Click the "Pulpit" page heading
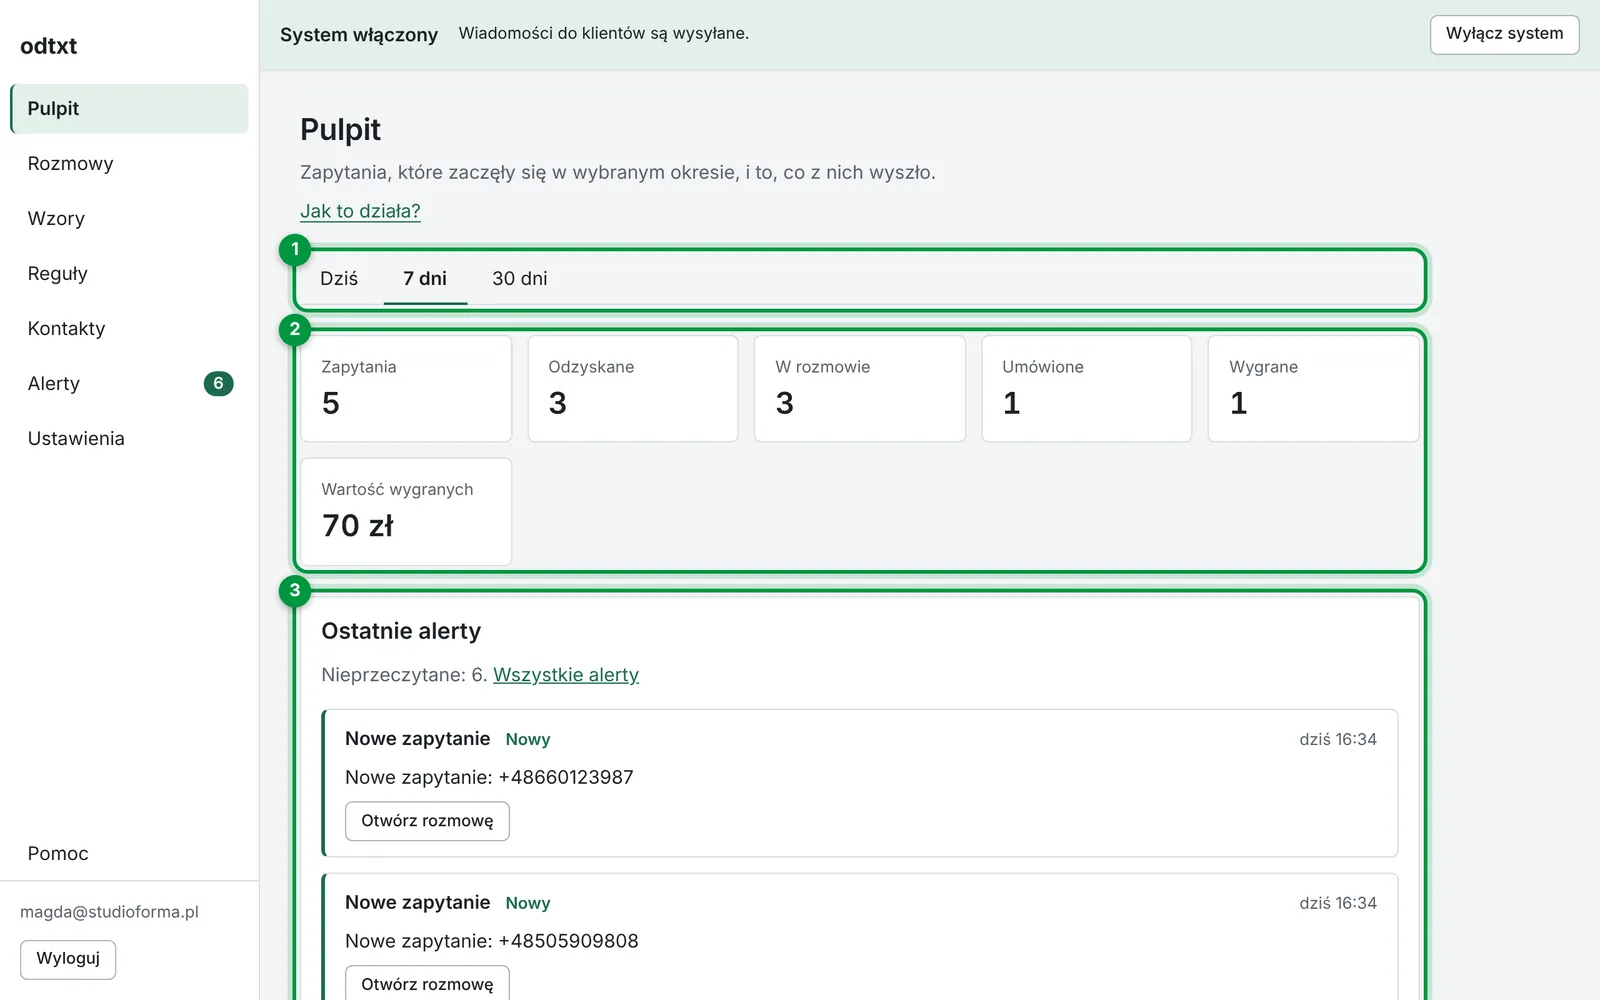Viewport: 1600px width, 1000px height. (340, 130)
